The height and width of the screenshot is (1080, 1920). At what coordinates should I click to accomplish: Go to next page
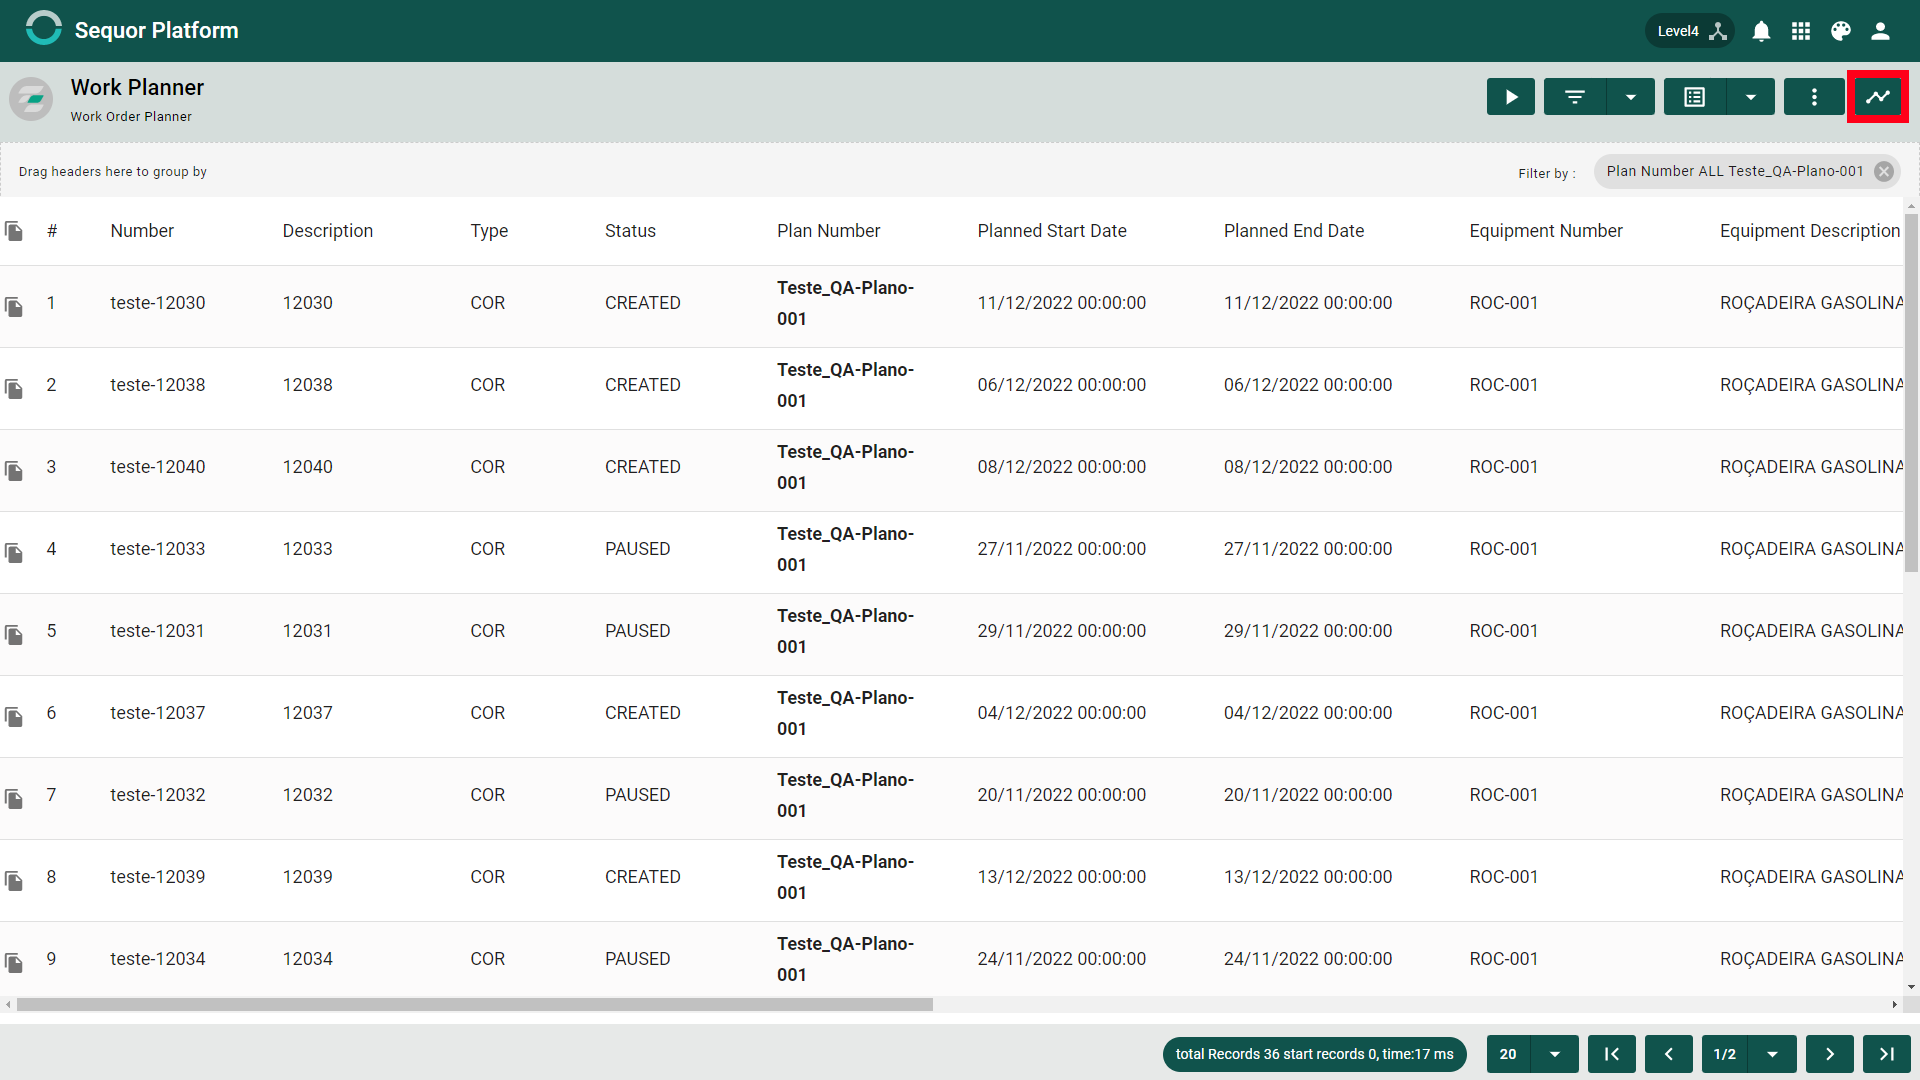[1830, 1054]
